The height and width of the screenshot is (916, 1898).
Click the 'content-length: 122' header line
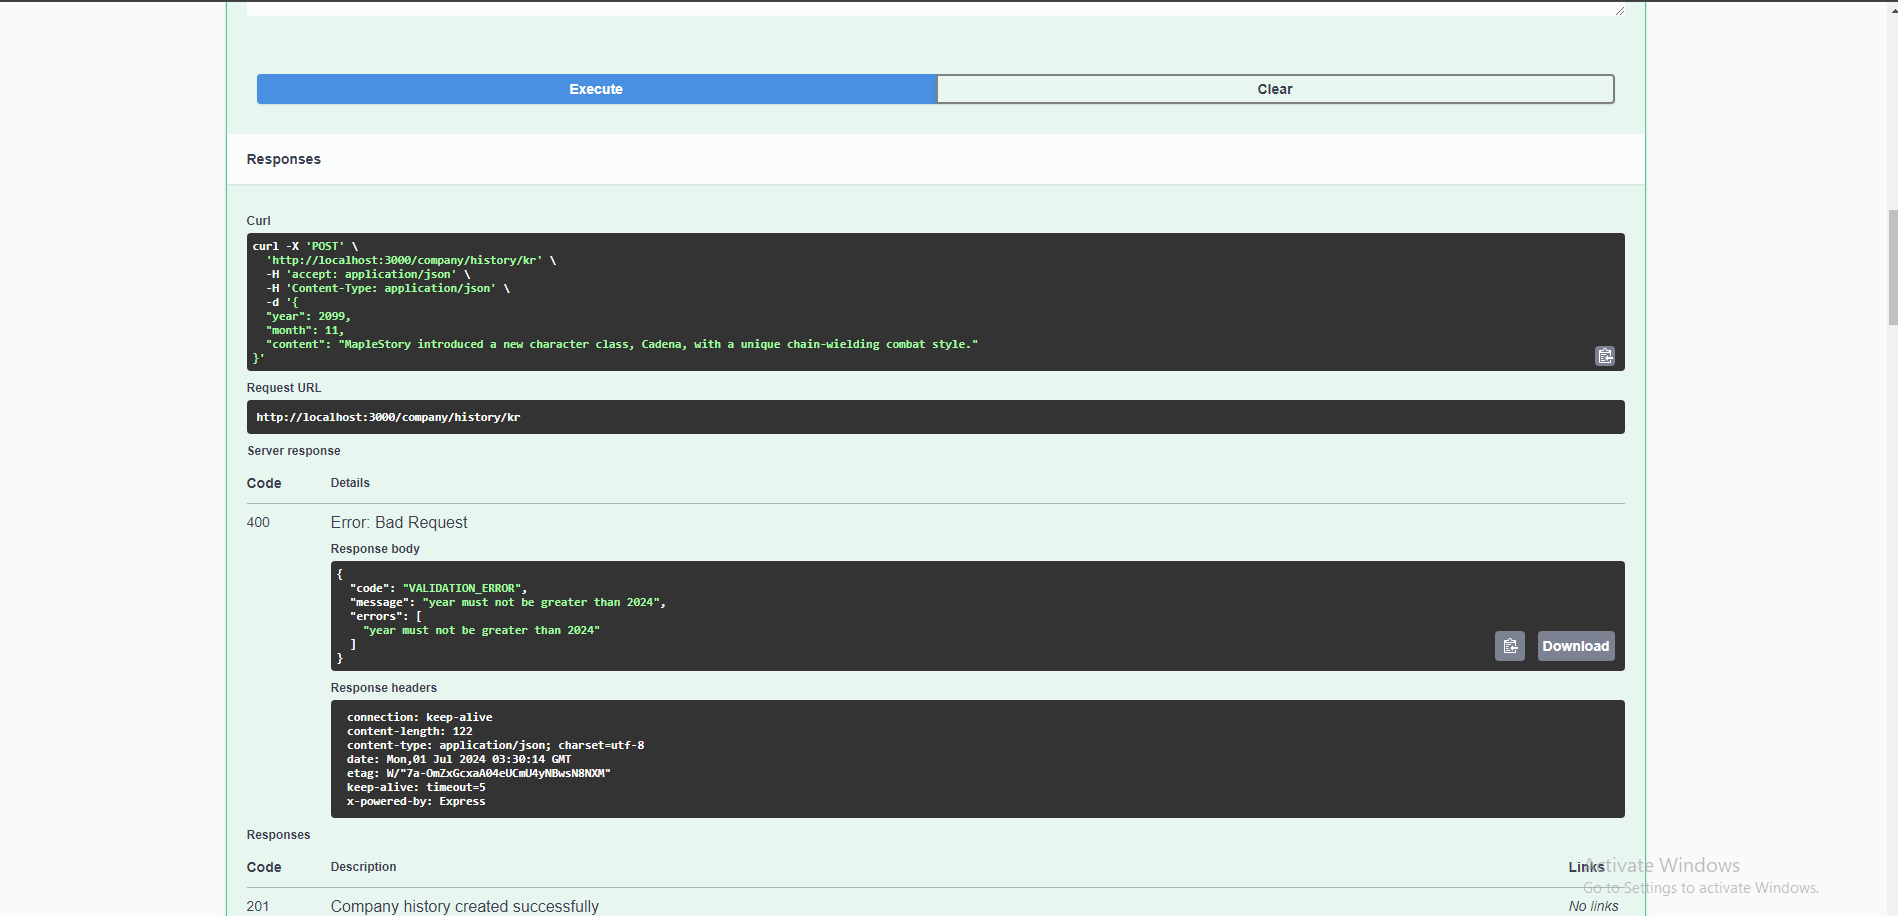(409, 731)
